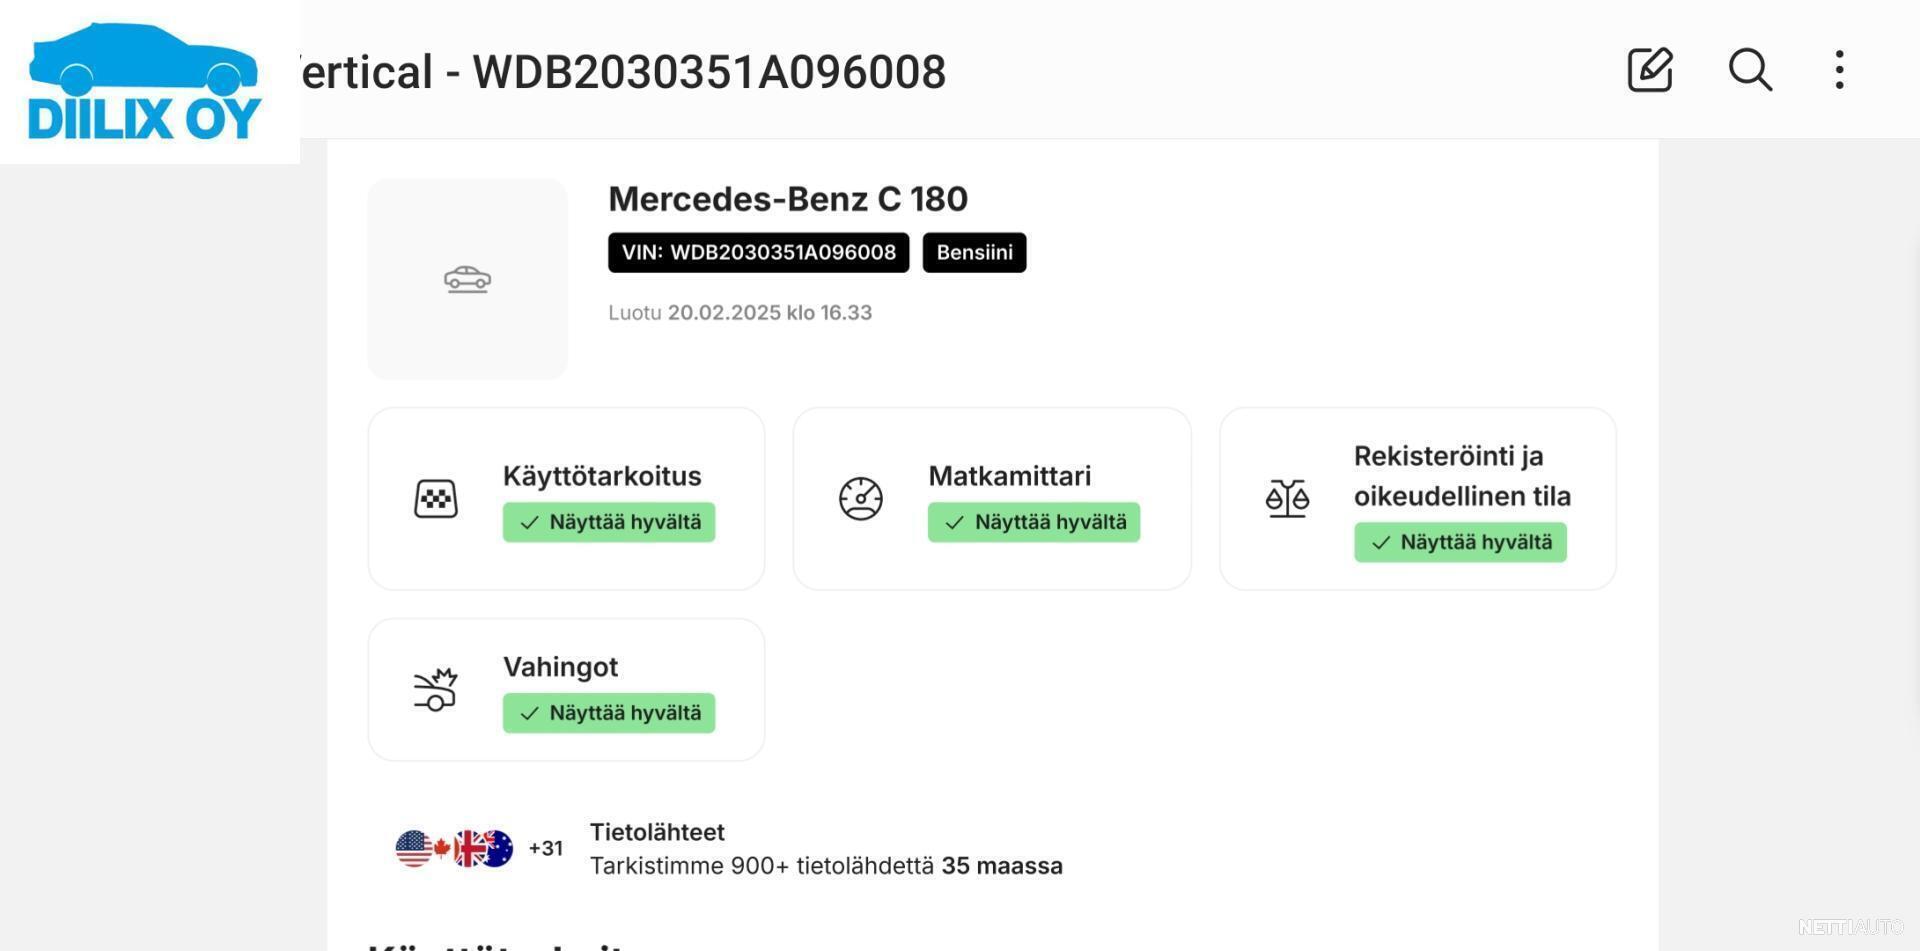Click the odometer Matkamittari icon

pyautogui.click(x=861, y=498)
